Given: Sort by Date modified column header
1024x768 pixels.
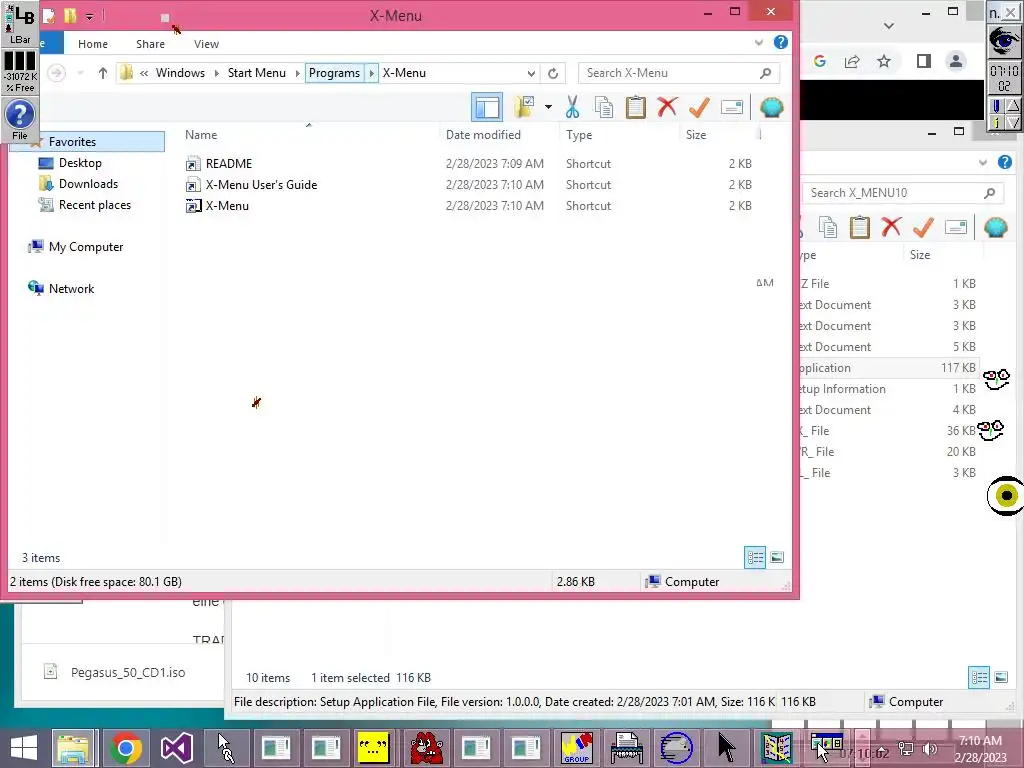Looking at the screenshot, I should 483,135.
